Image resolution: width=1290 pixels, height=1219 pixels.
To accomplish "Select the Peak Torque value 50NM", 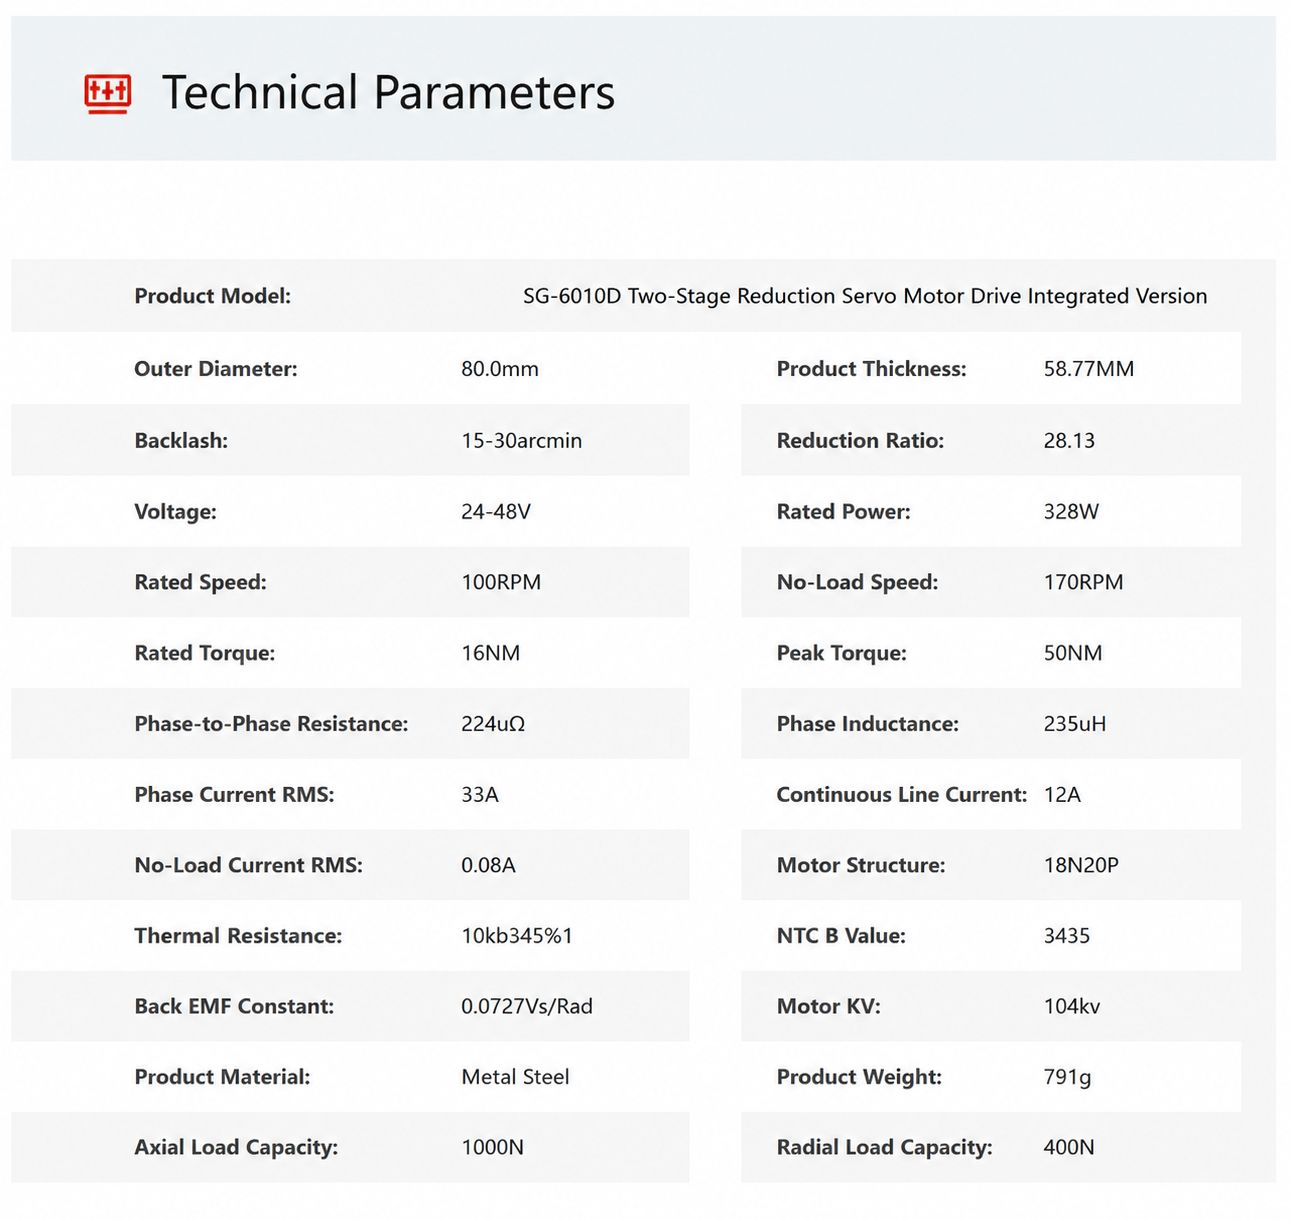I will pyautogui.click(x=1073, y=653).
